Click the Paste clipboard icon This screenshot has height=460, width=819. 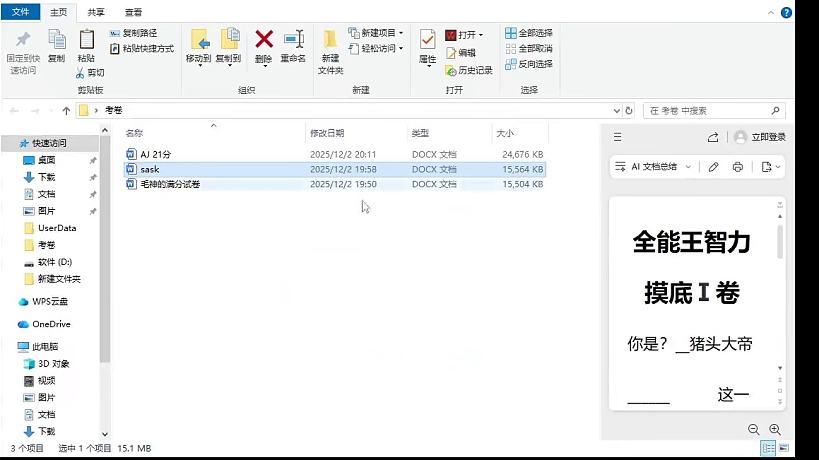tap(86, 40)
